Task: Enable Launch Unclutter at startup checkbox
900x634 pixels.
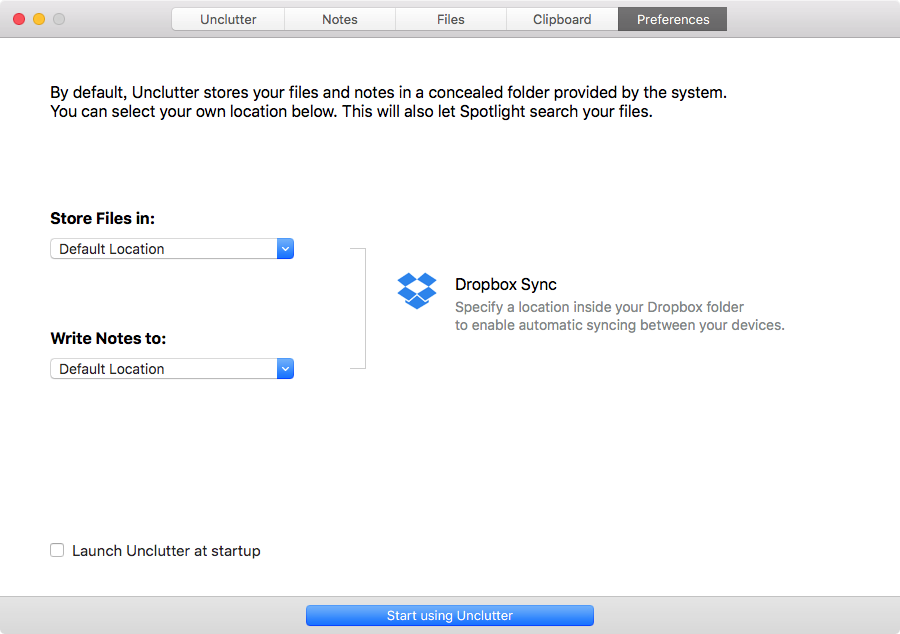Action: (57, 550)
